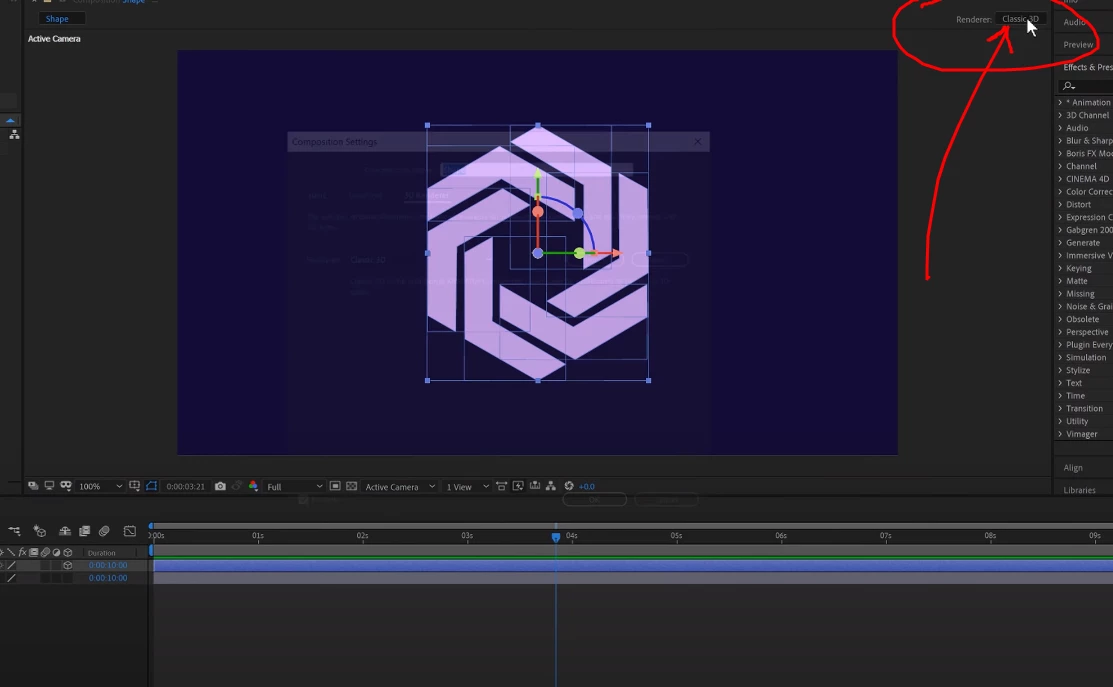This screenshot has height=687, width=1113.
Task: Click the second layer's 0:00:10:00 duration
Action: point(108,578)
